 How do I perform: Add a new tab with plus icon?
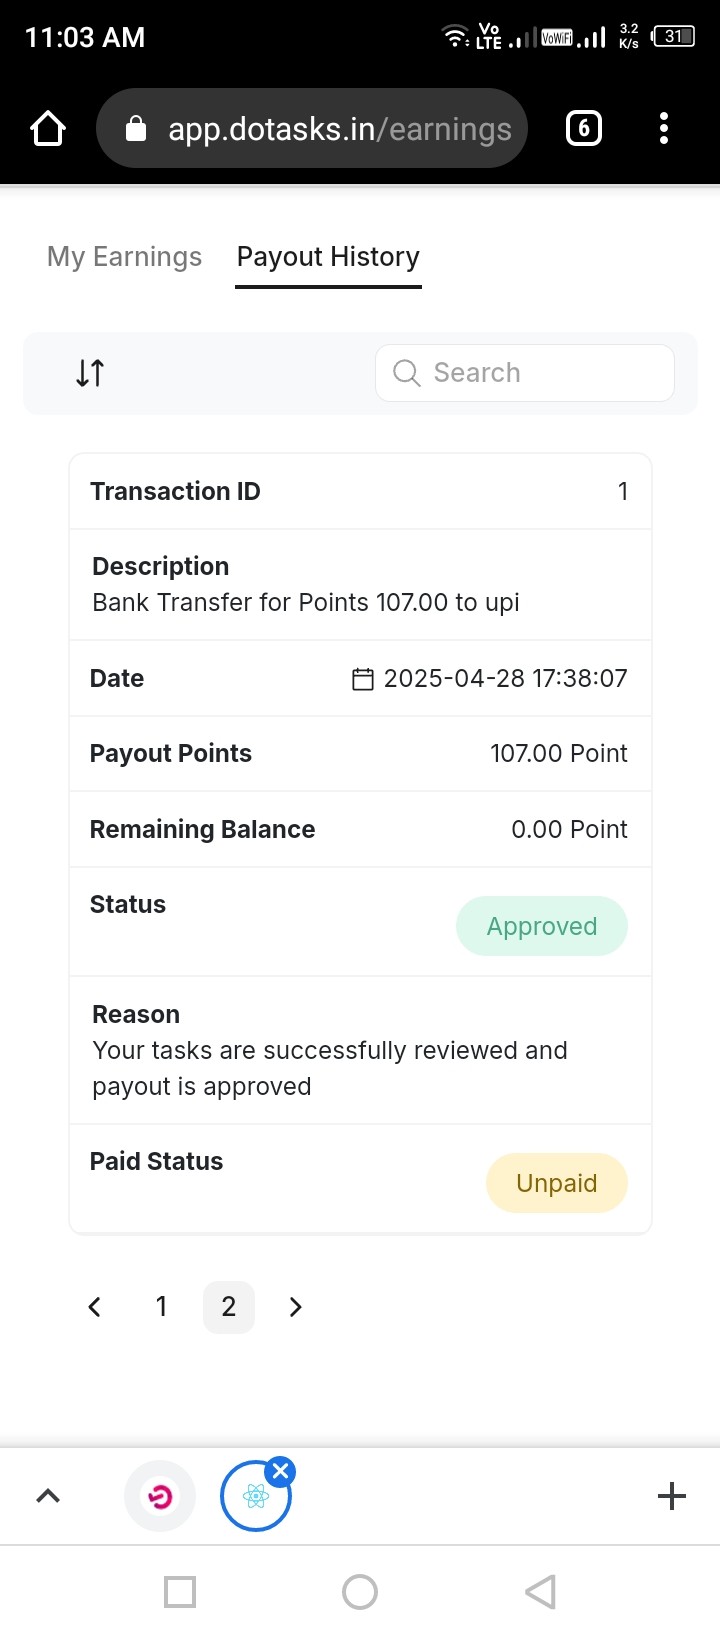pos(672,1496)
